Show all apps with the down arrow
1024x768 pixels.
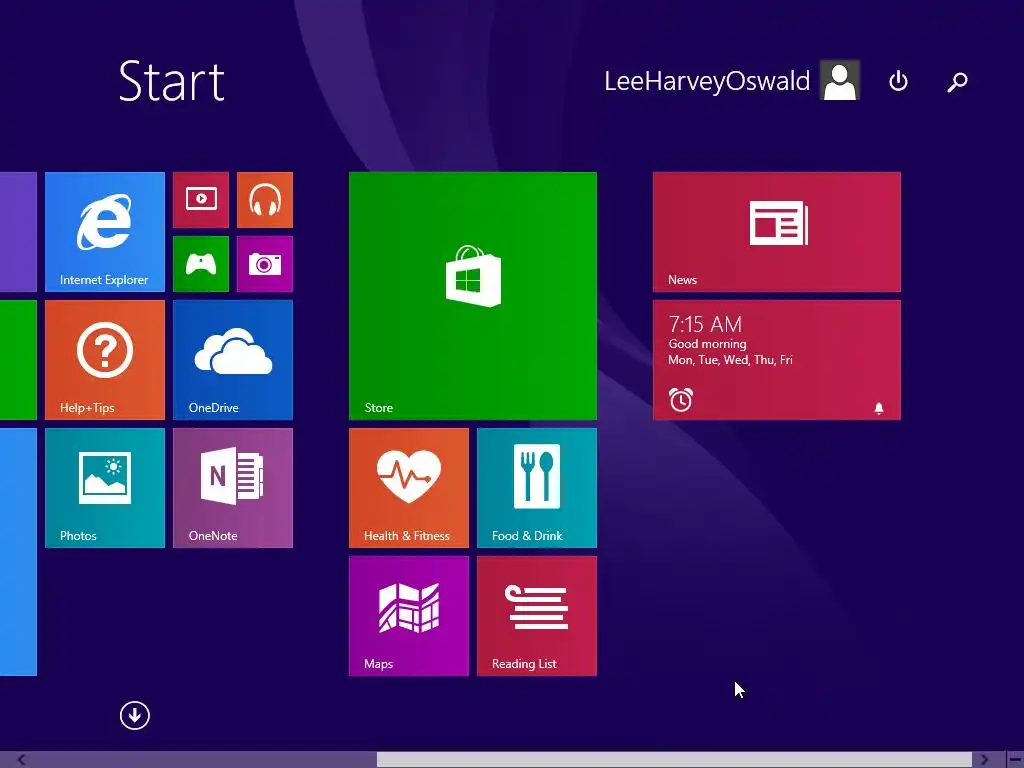(135, 715)
